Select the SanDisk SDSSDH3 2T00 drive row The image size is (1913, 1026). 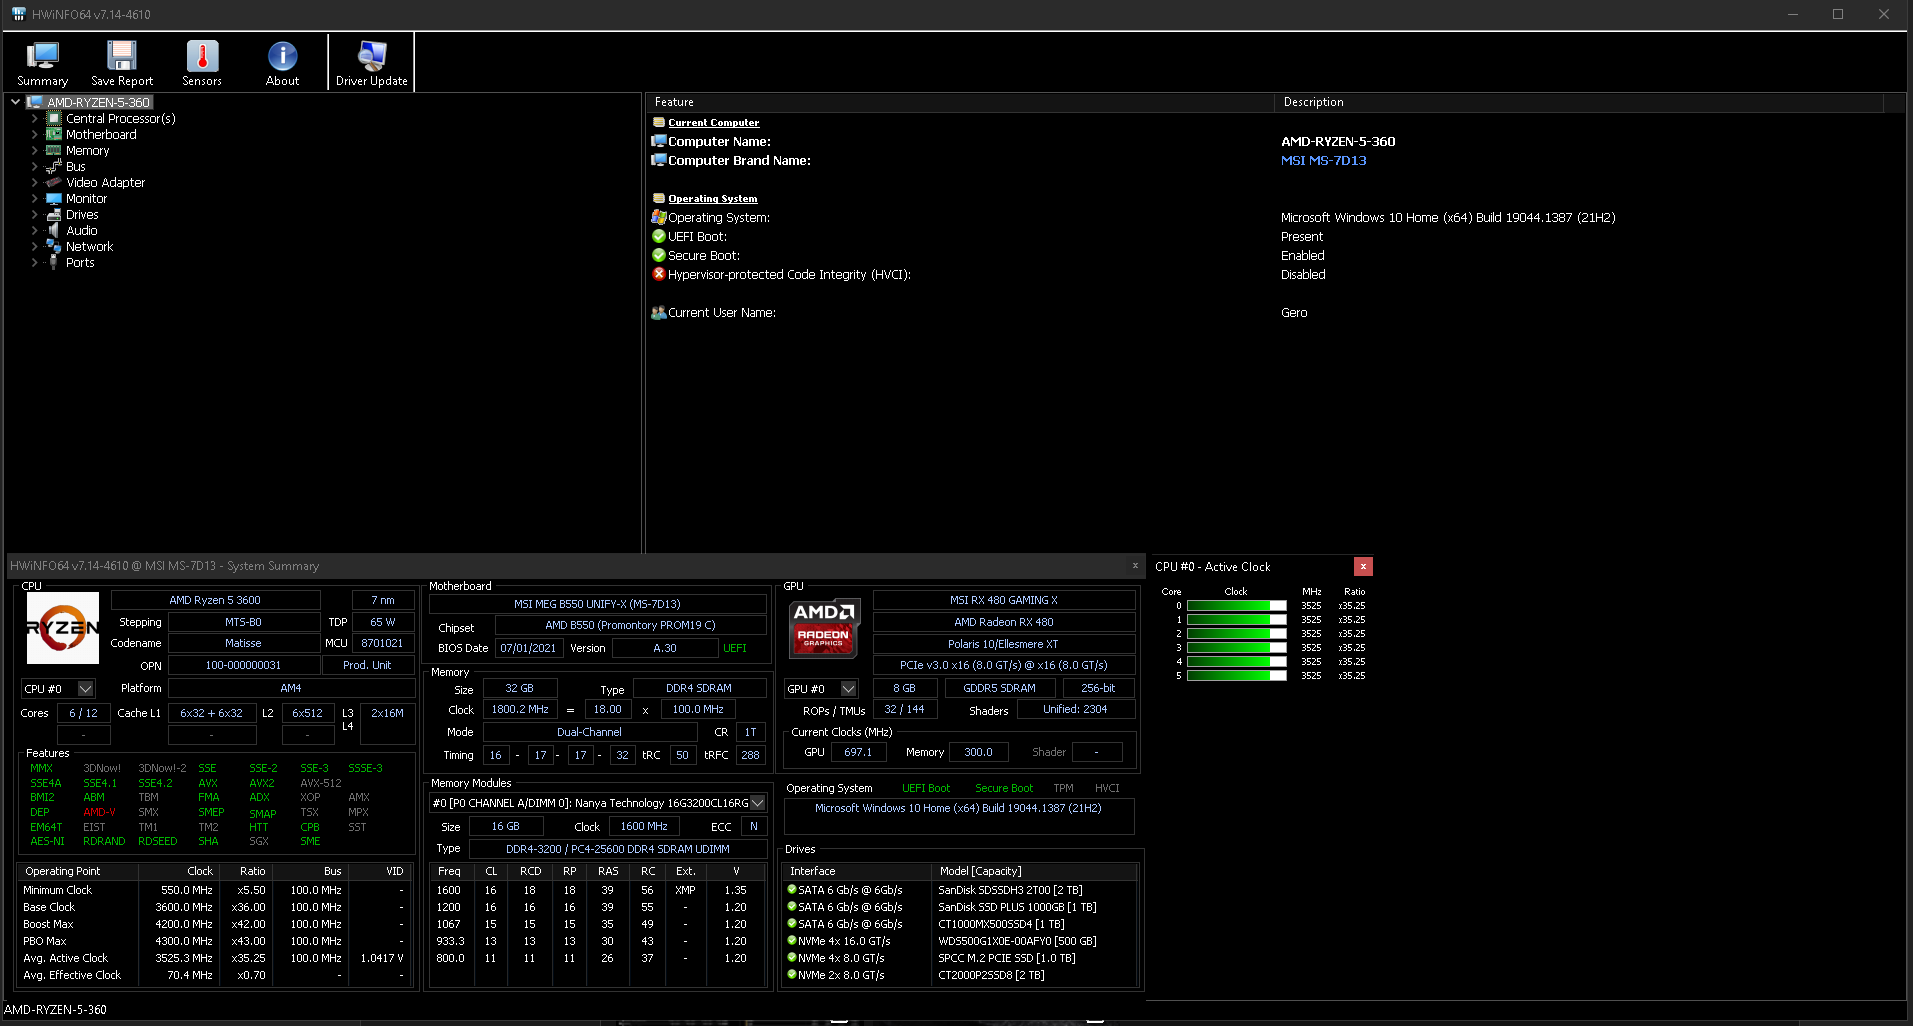tap(960, 890)
